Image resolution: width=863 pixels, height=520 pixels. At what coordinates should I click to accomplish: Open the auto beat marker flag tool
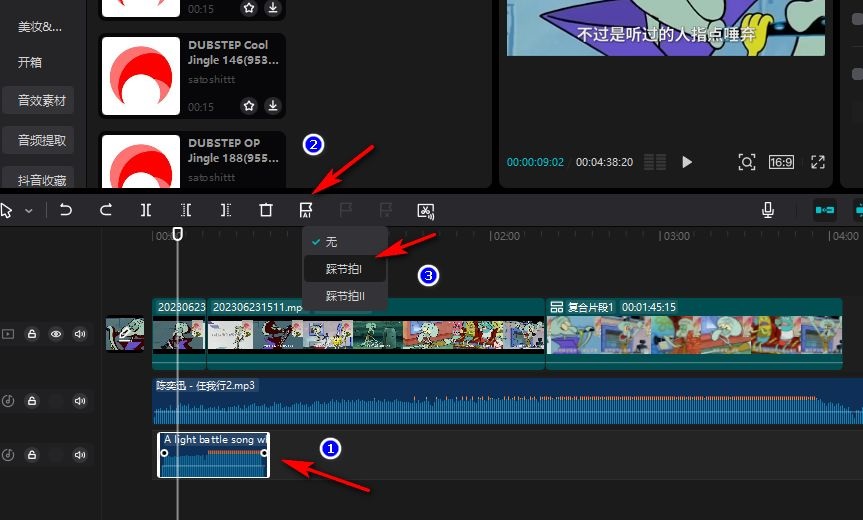pos(306,210)
